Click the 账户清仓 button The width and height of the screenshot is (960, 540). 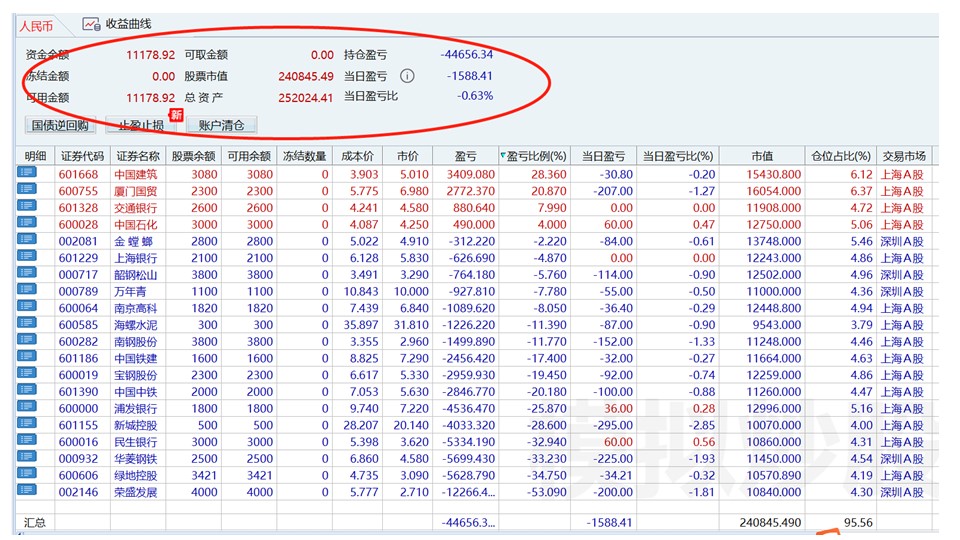pyautogui.click(x=221, y=125)
